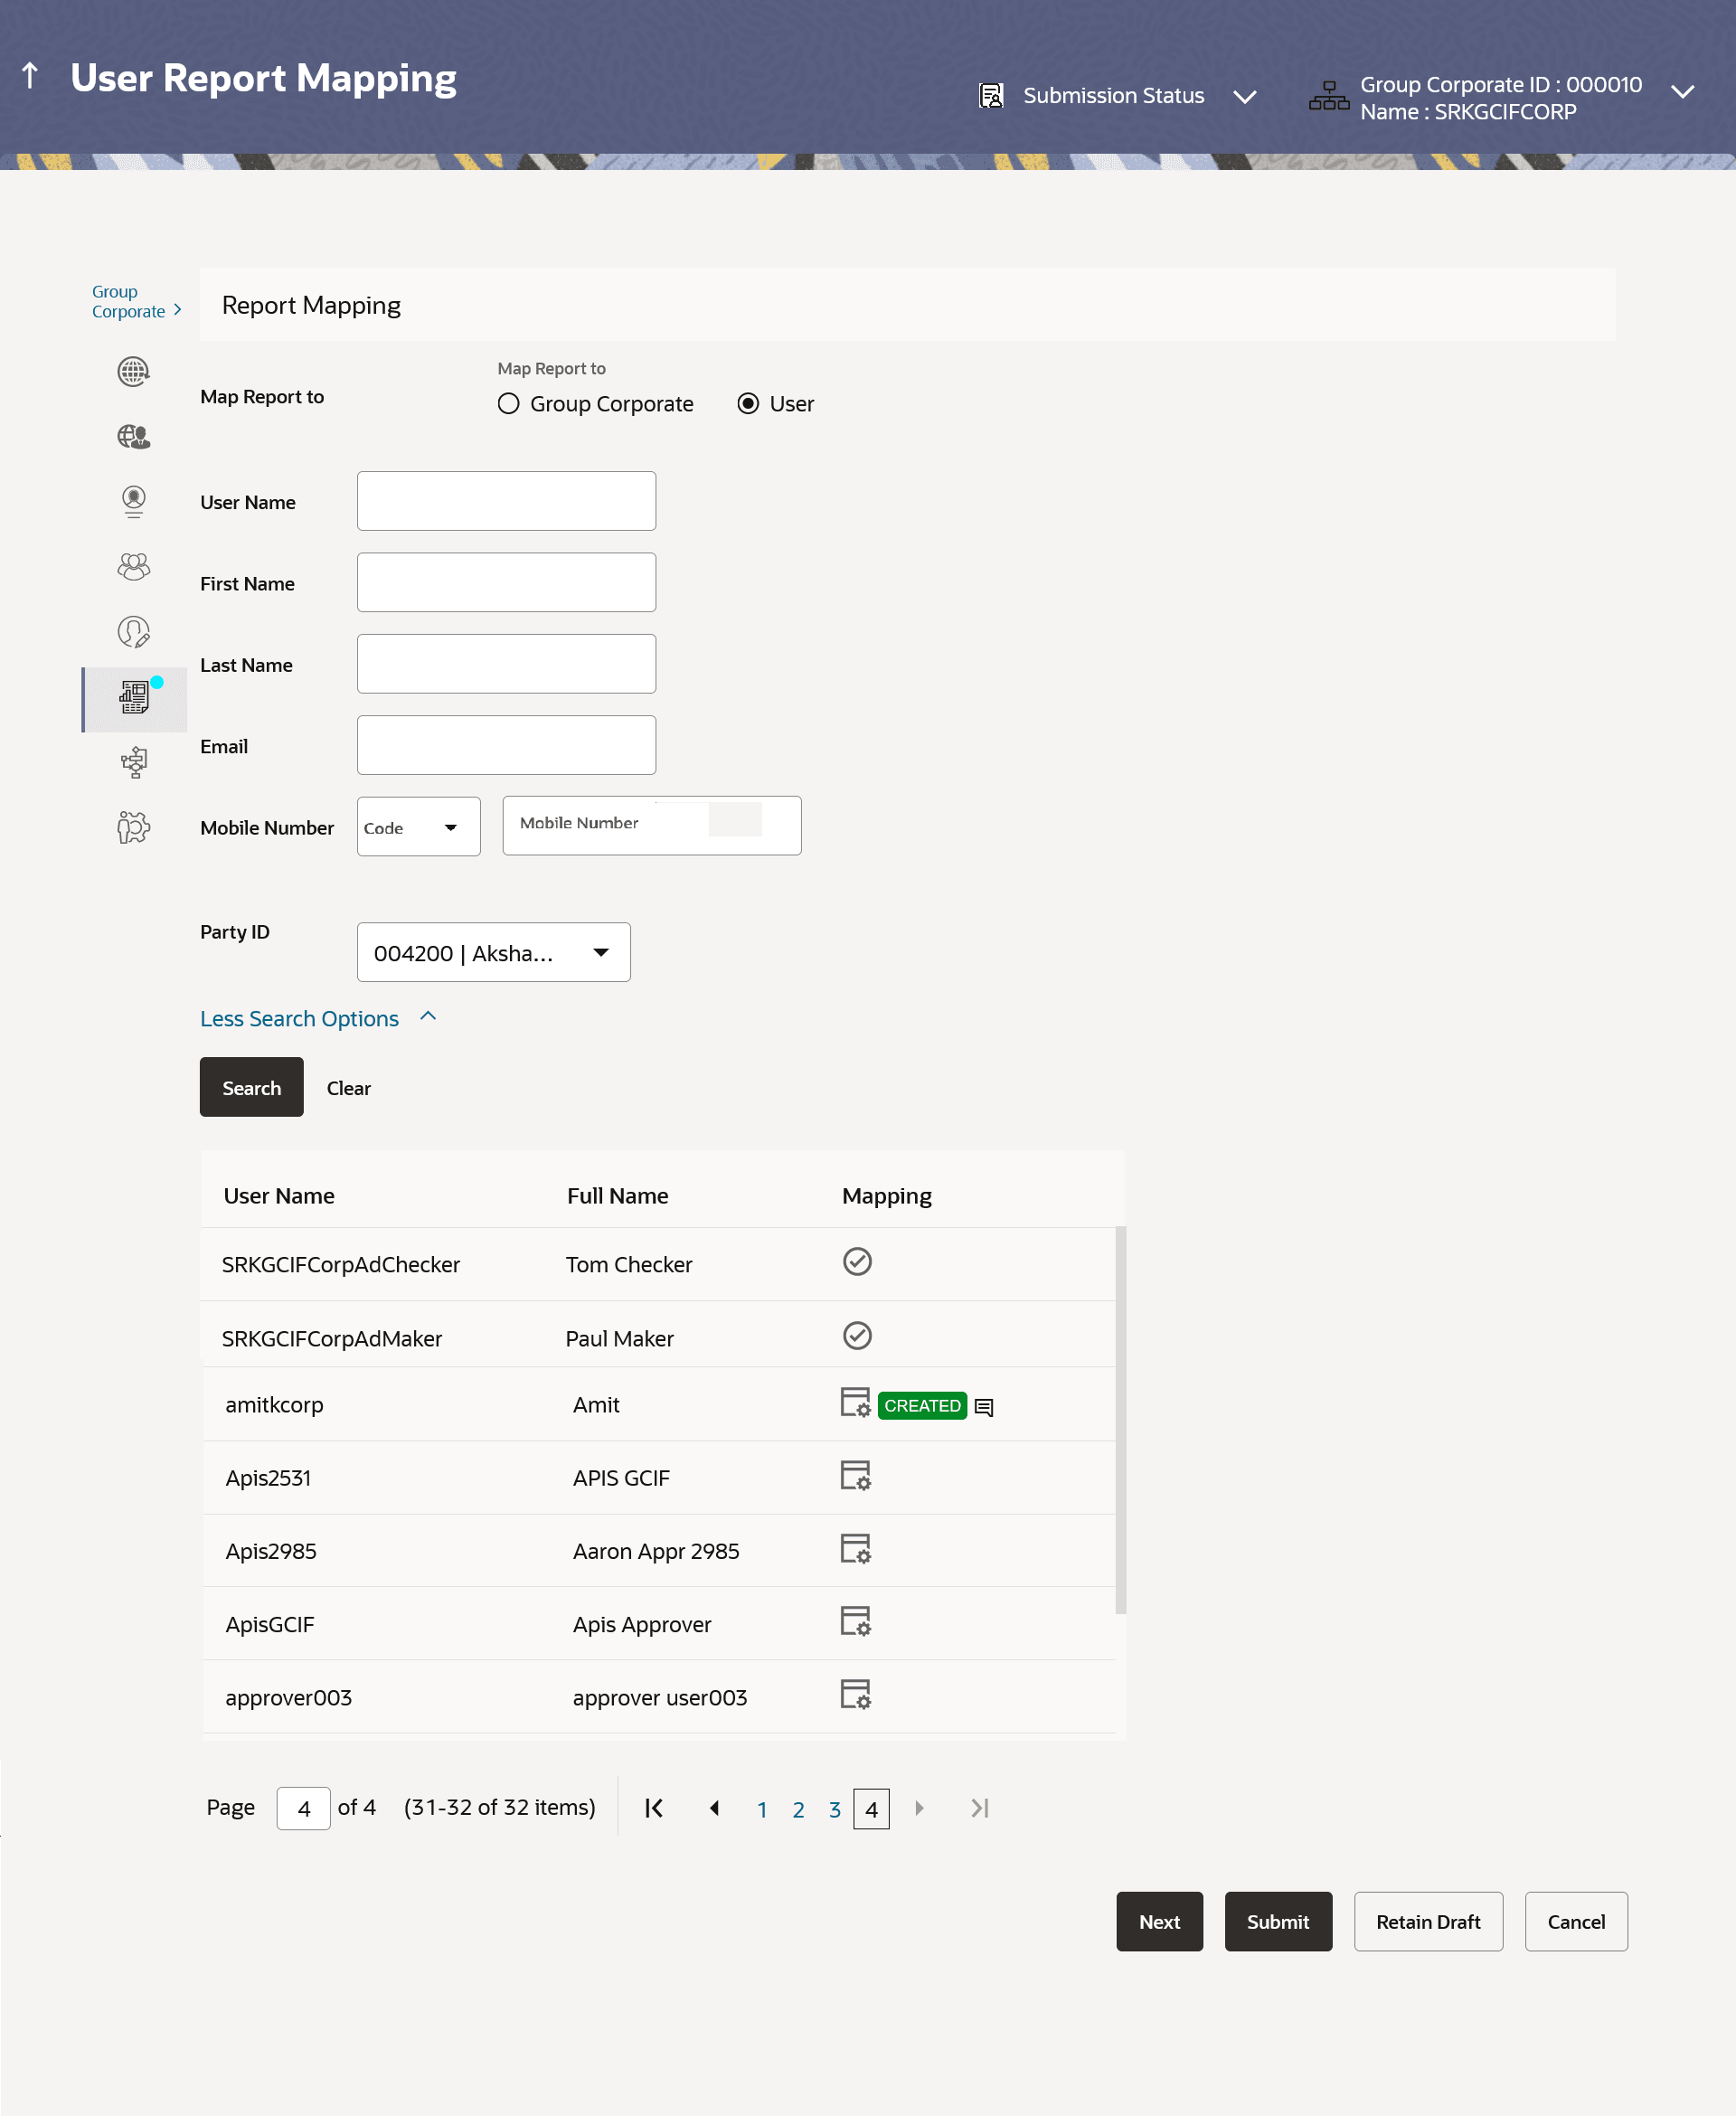Click the Search button
The image size is (1736, 2116).
click(251, 1087)
